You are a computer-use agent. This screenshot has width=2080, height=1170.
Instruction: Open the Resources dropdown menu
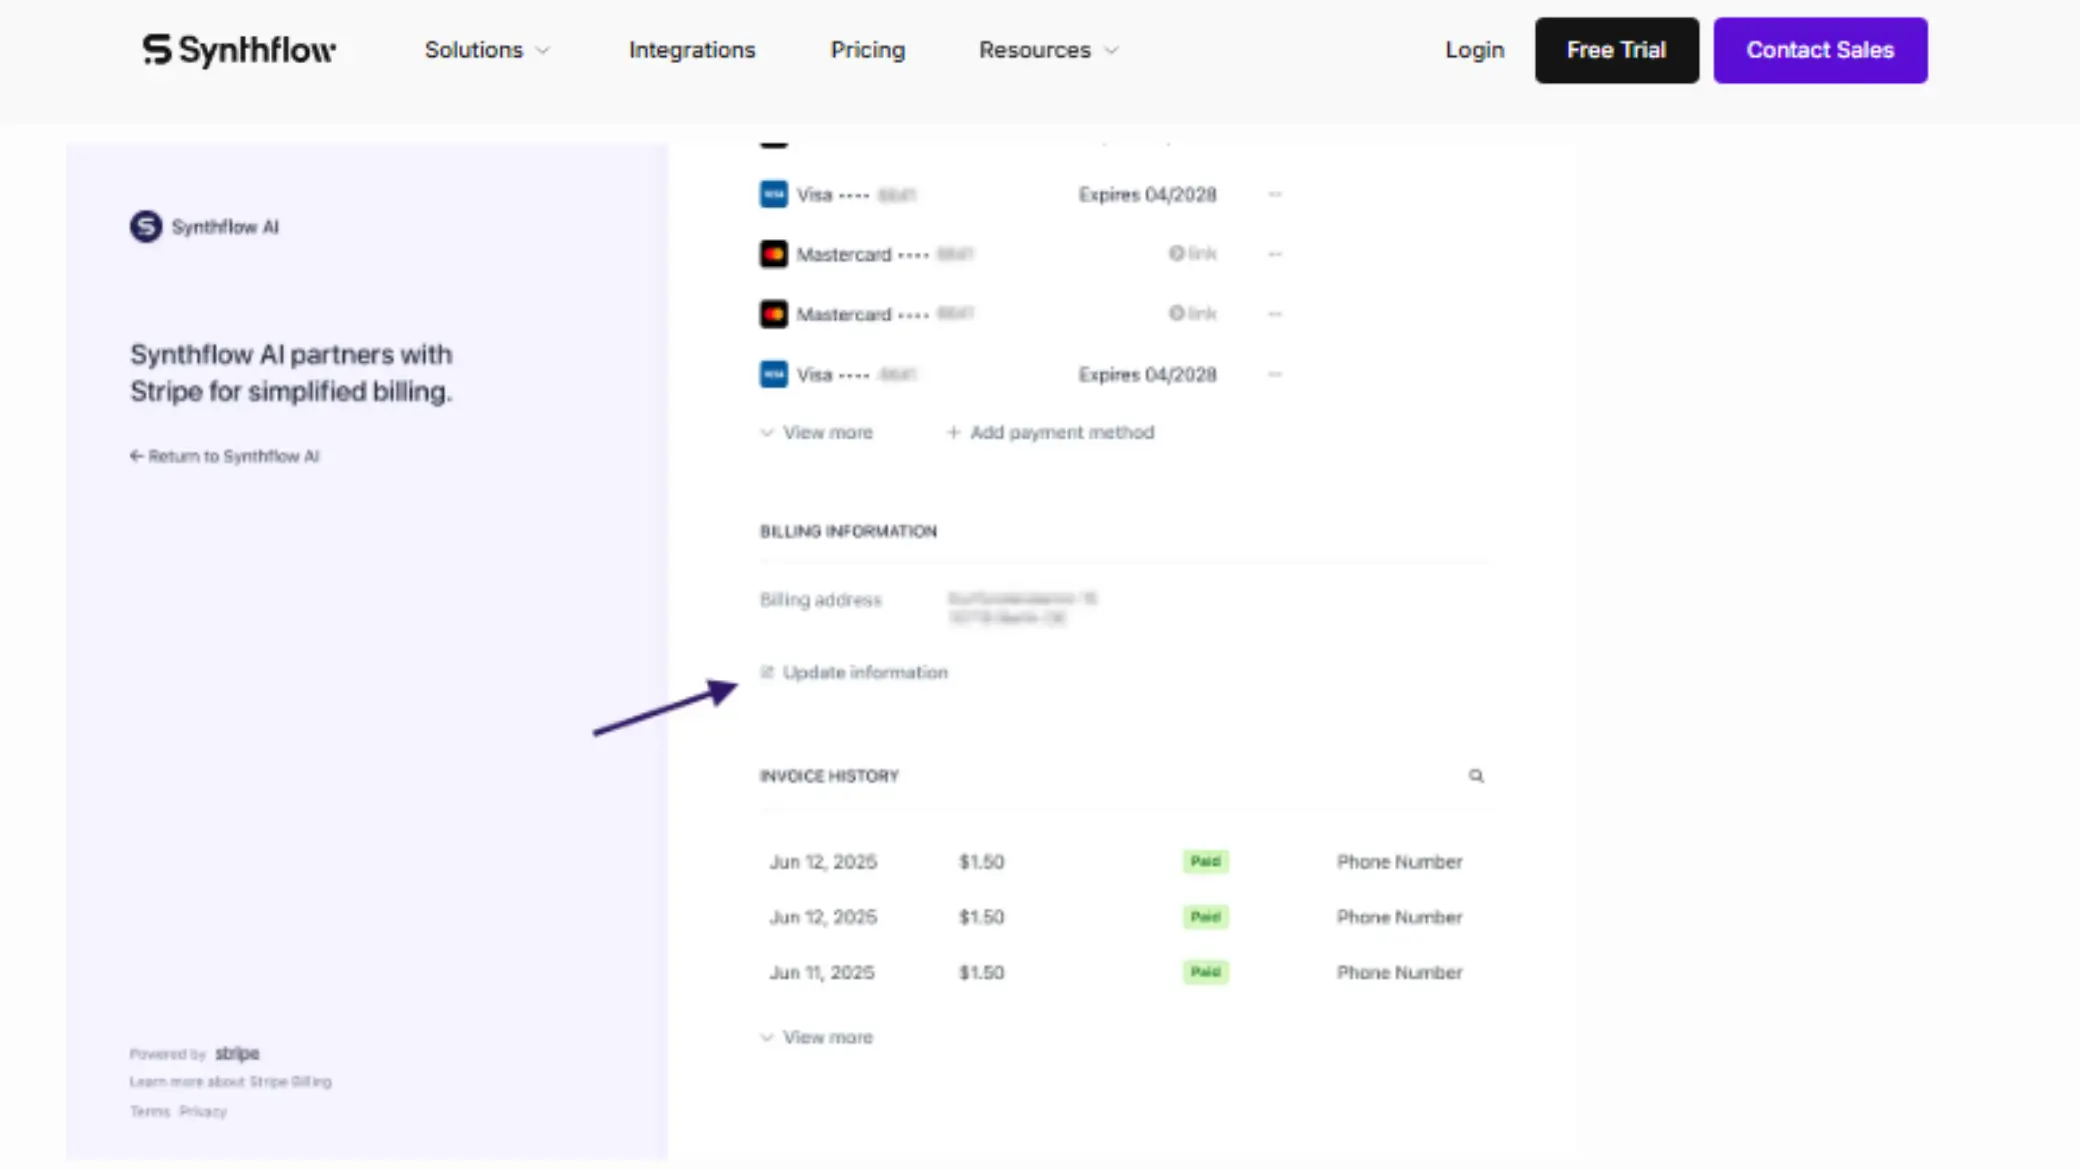pos(1046,50)
